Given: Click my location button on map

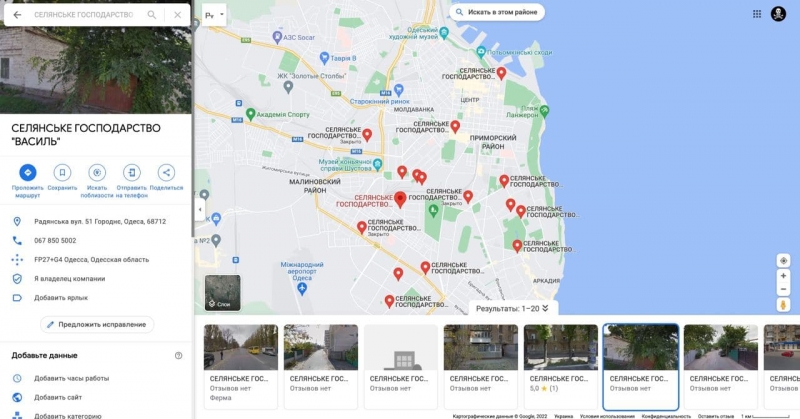Looking at the screenshot, I should point(783,261).
